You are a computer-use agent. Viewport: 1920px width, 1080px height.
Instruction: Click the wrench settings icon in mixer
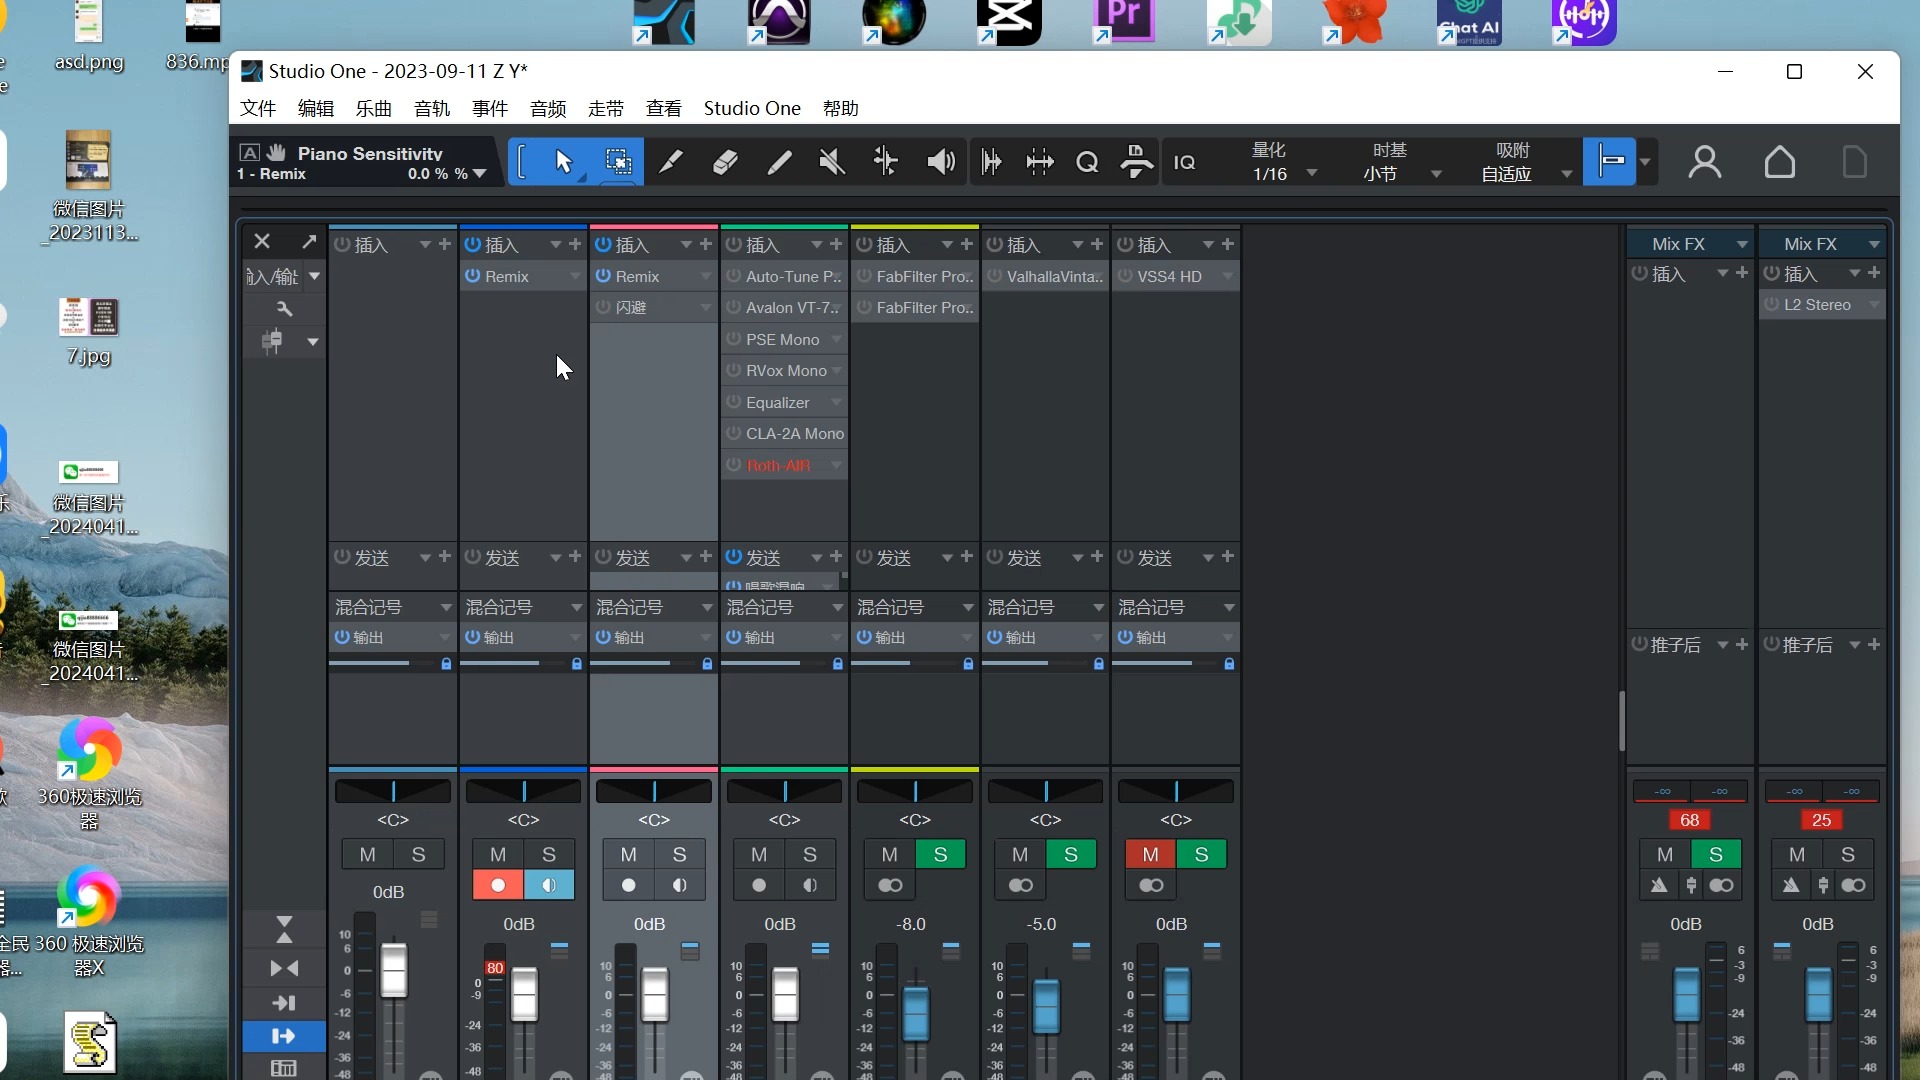pyautogui.click(x=284, y=309)
